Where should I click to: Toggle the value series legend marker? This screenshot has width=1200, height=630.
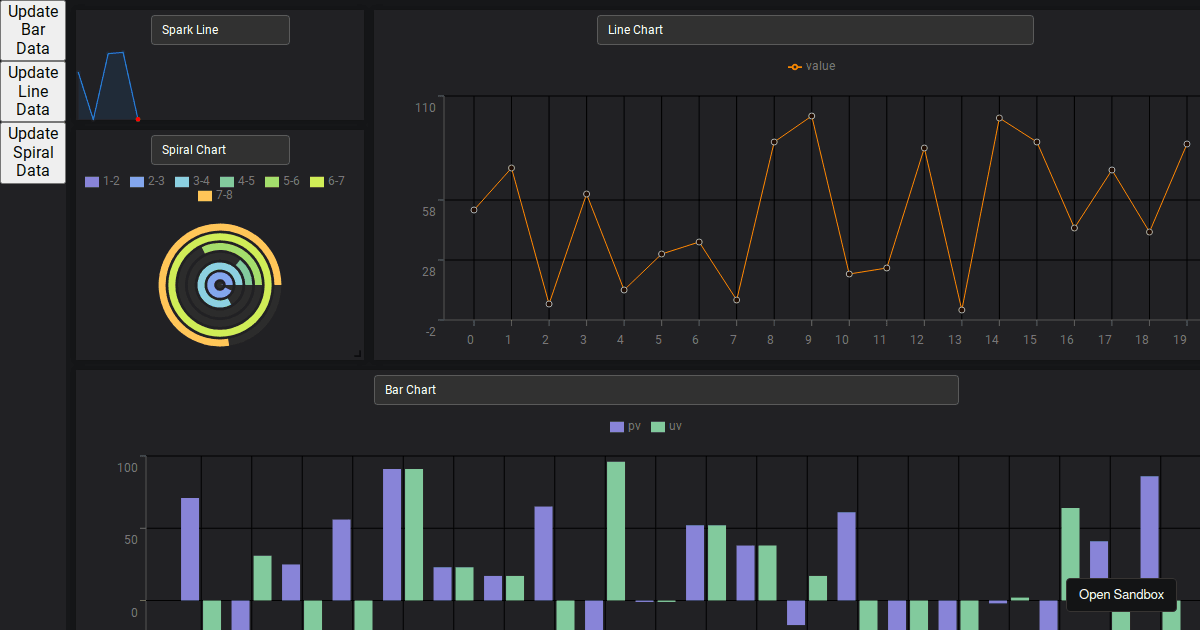click(794, 67)
